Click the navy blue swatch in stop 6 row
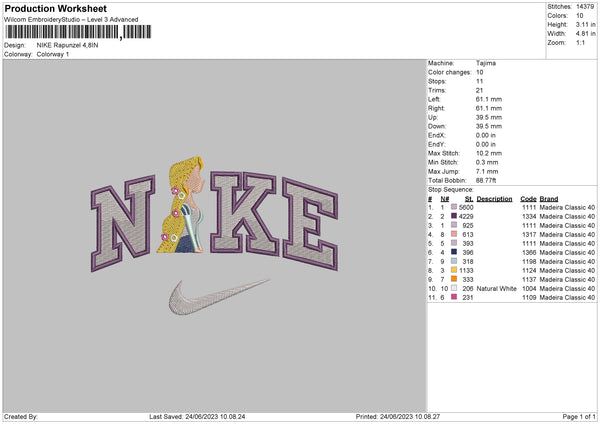This screenshot has height=424, width=600. click(x=454, y=252)
